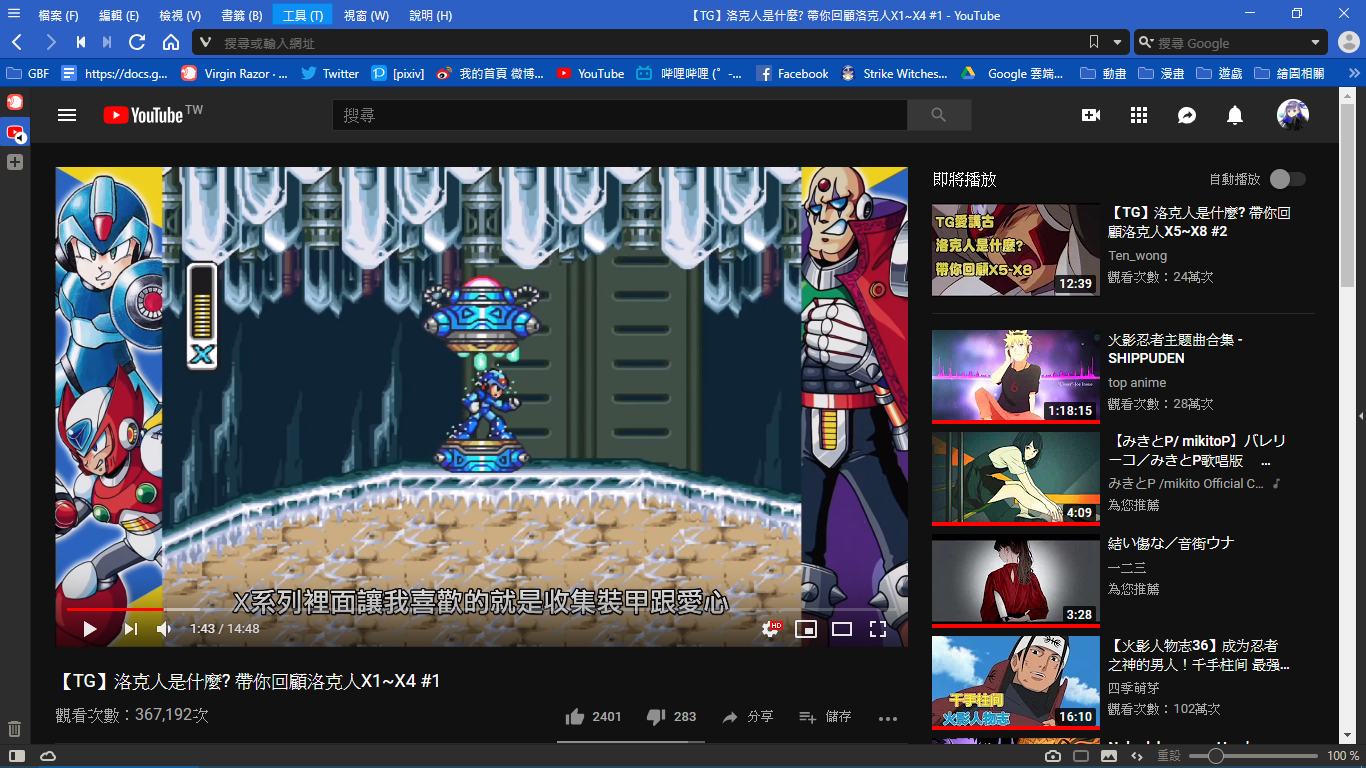Reload the current page
Screen dimensions: 1366x768
pos(138,42)
